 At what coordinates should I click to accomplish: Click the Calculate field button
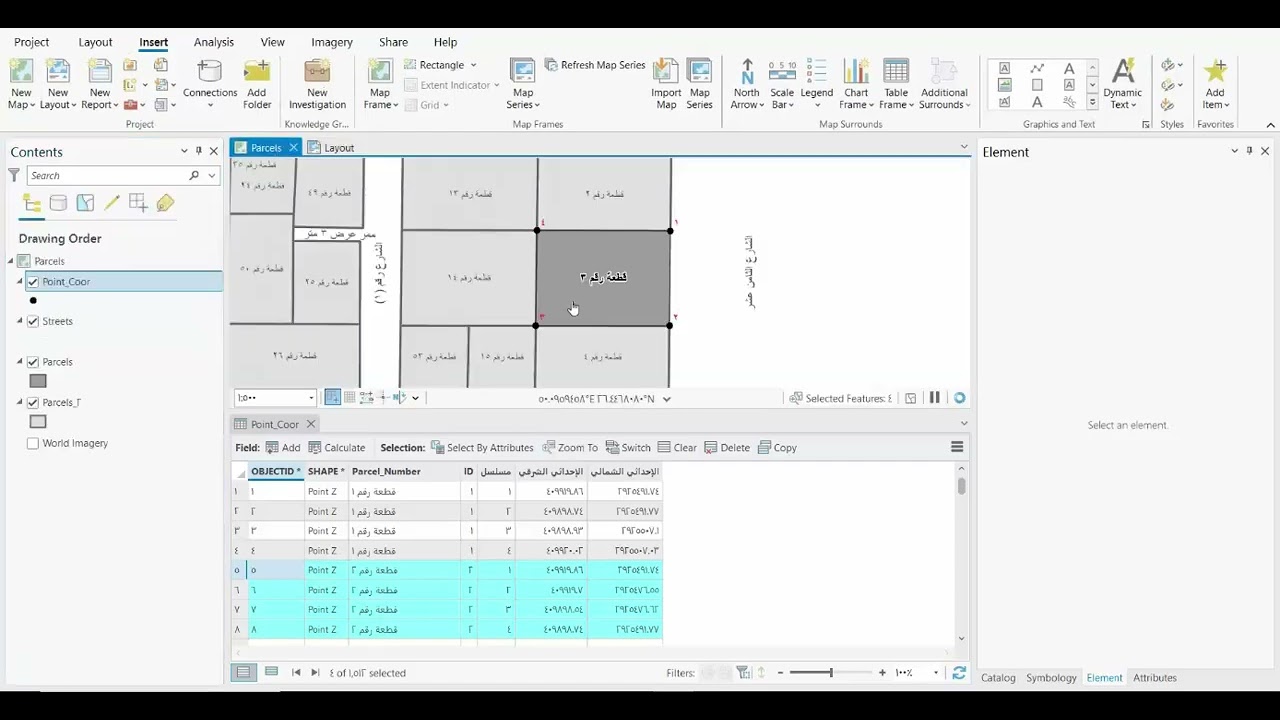pyautogui.click(x=337, y=448)
